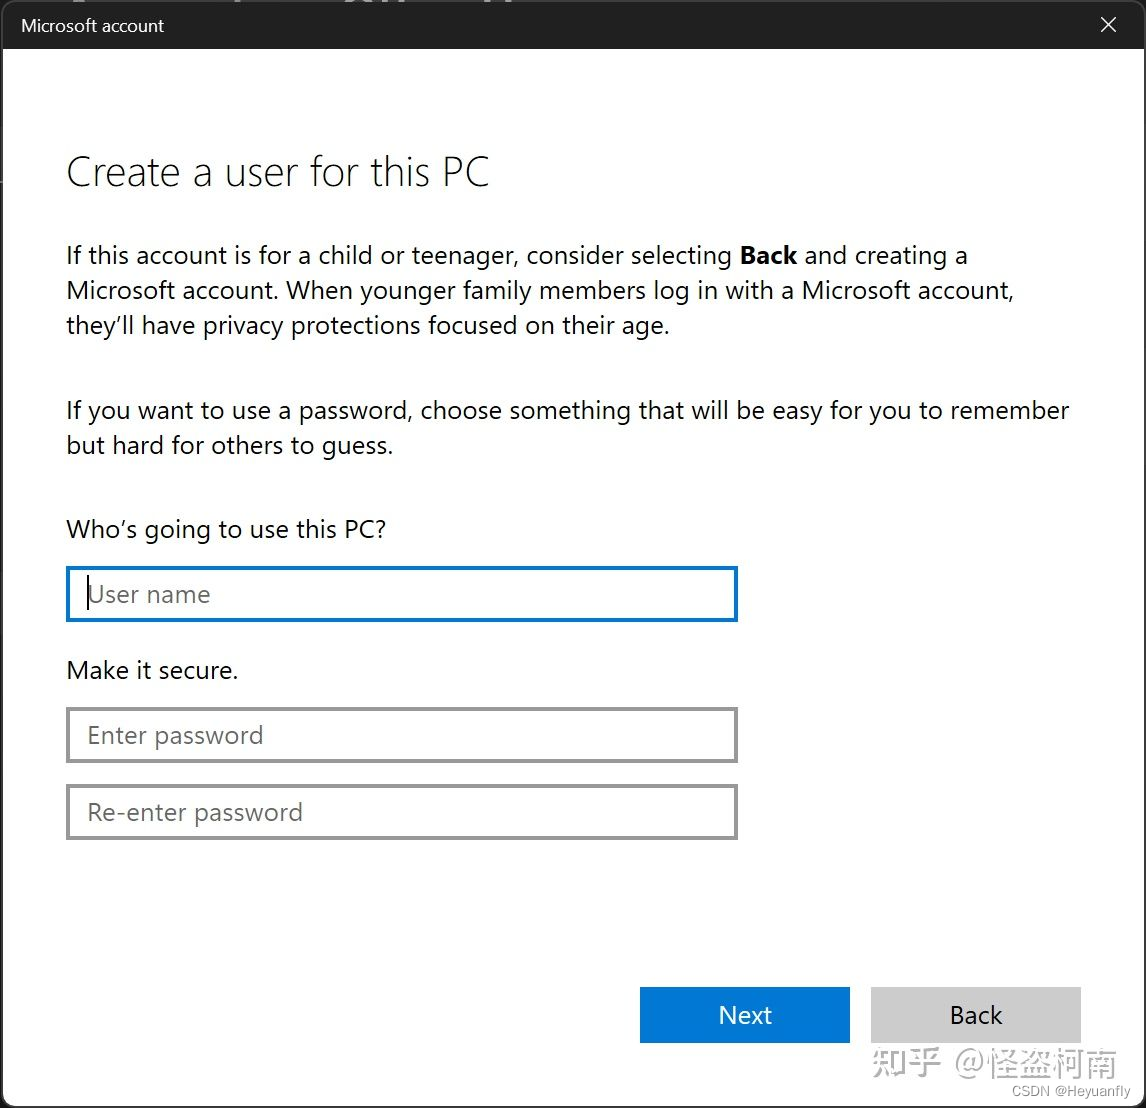Click the 'Who's going to use this PC?' label
Viewport: 1146px width, 1108px height.
click(x=226, y=529)
